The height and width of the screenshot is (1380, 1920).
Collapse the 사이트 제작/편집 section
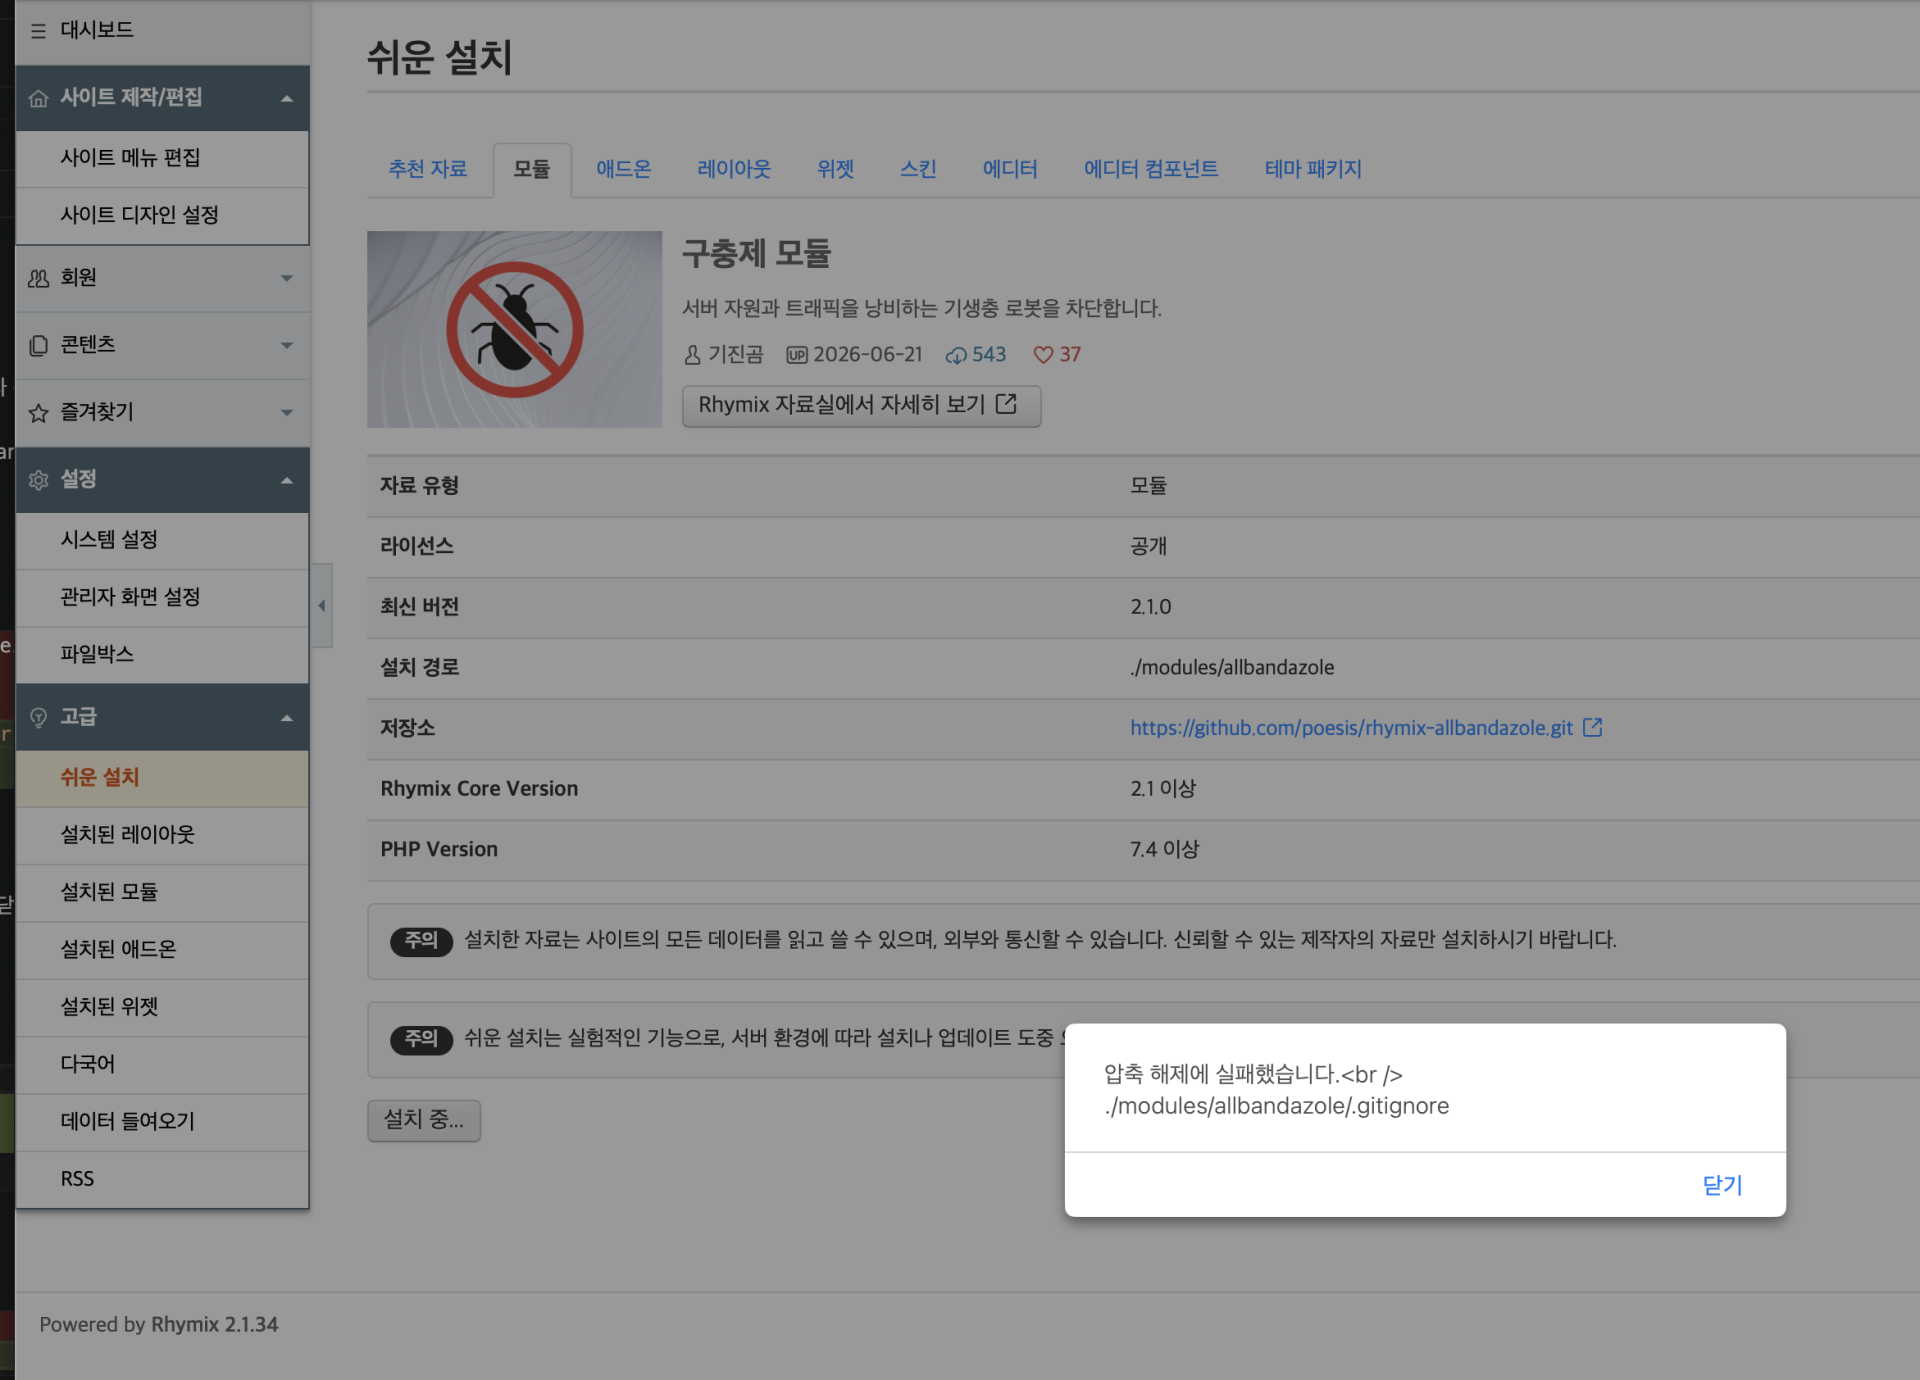287,98
